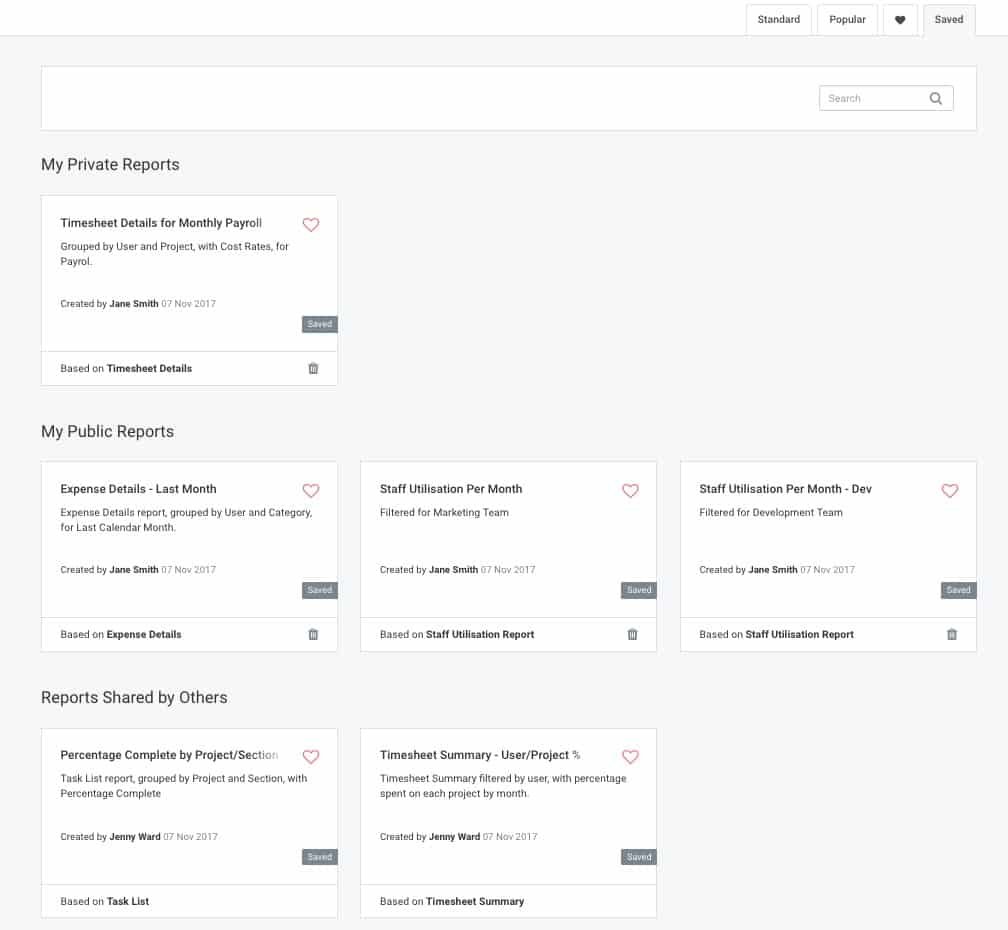Click Task List base report link
1008x930 pixels.
click(128, 901)
